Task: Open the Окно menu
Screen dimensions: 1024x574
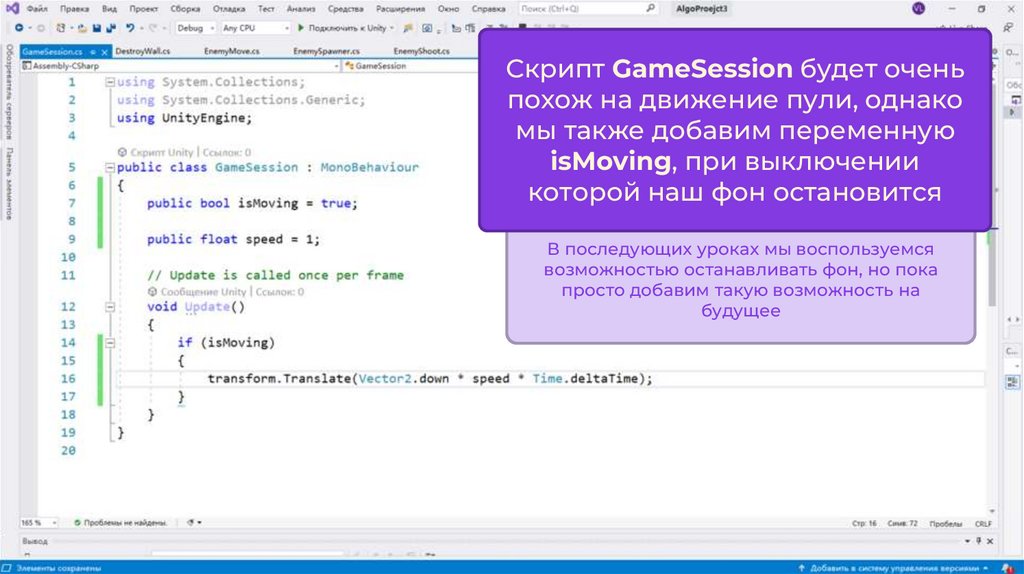Action: [448, 8]
